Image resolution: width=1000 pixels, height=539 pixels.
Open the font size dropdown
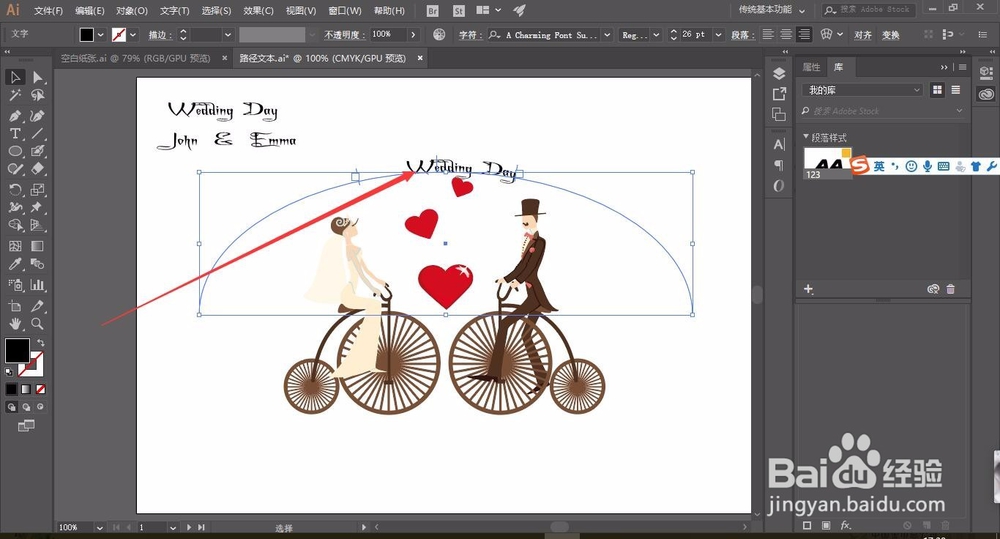point(719,35)
